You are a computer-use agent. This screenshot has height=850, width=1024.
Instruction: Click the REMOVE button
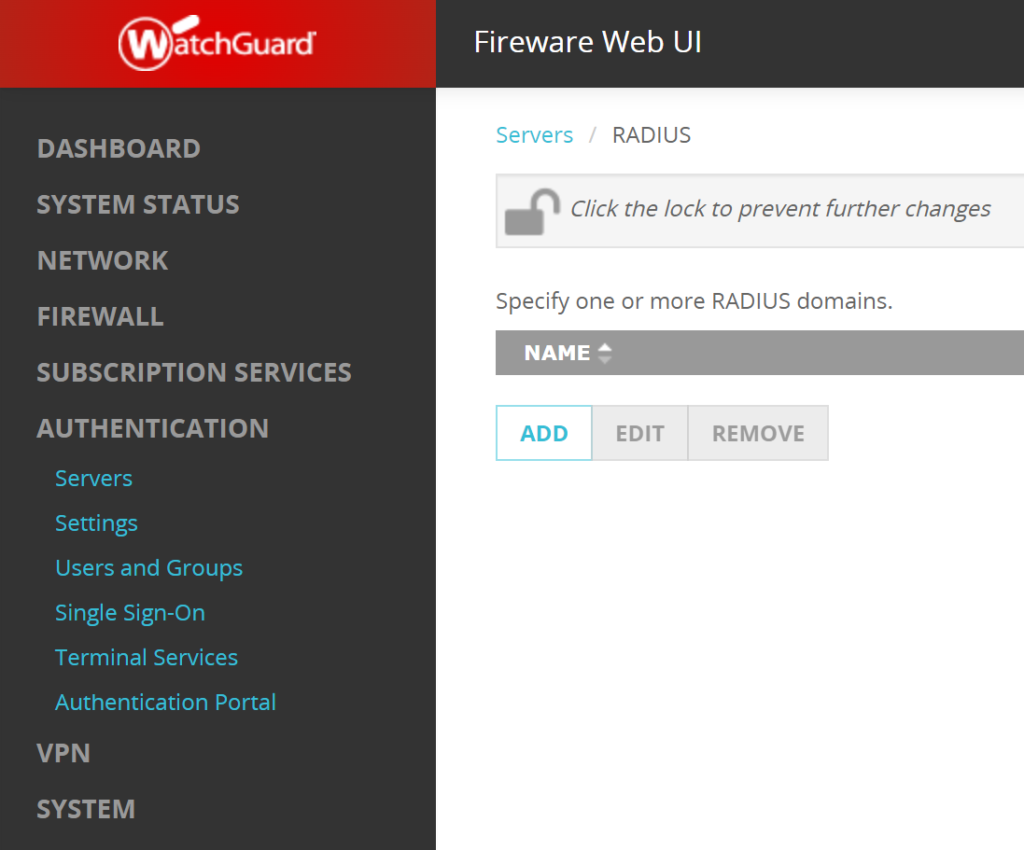point(757,433)
